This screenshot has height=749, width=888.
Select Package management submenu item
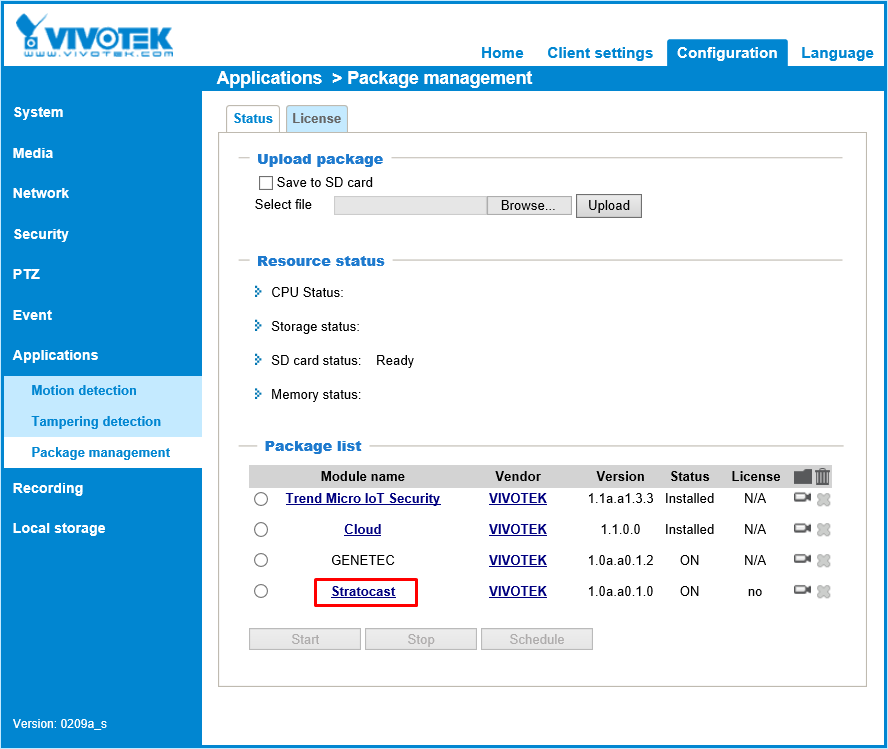click(x=101, y=452)
